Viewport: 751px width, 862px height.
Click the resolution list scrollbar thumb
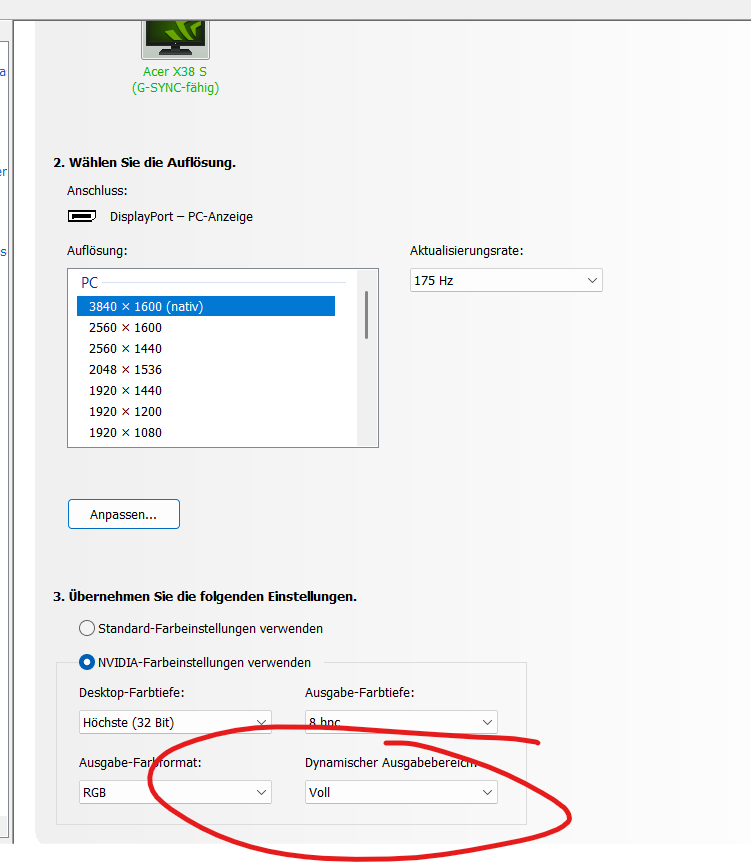click(x=366, y=315)
